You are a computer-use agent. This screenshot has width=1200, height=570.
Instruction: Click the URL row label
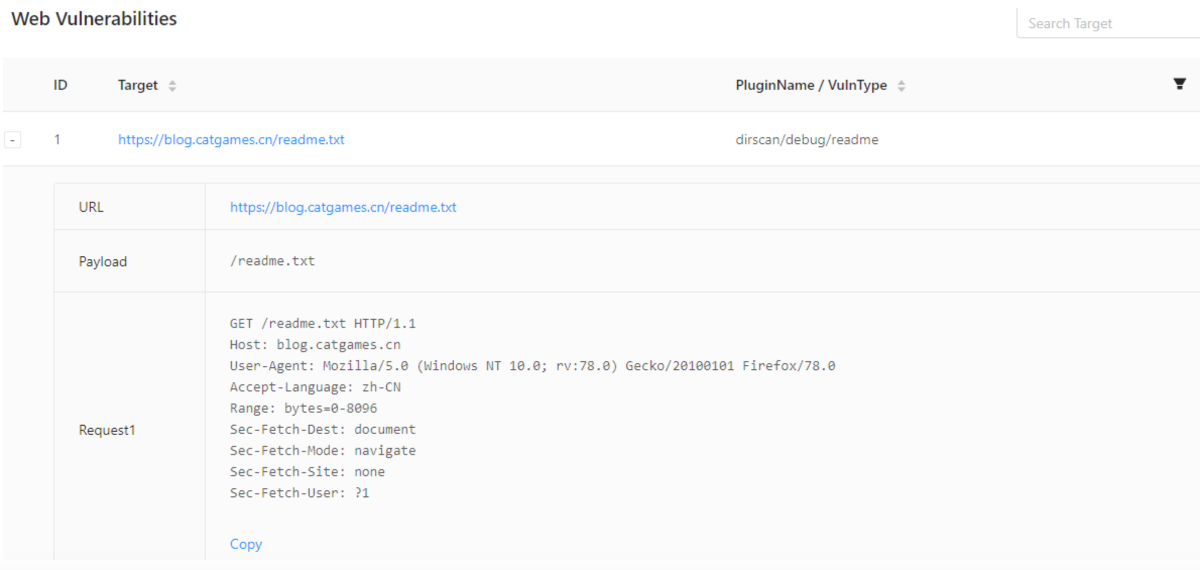[91, 207]
